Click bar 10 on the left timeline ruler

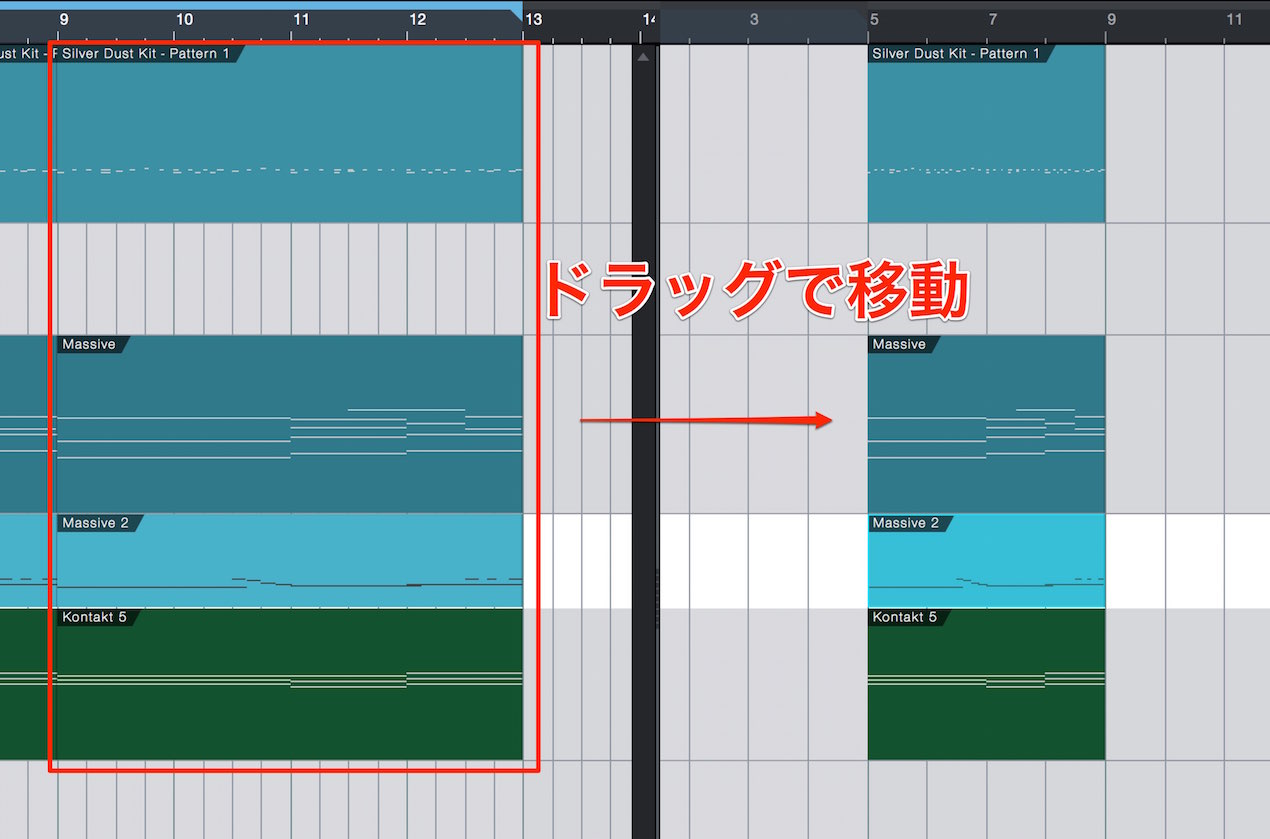(184, 20)
